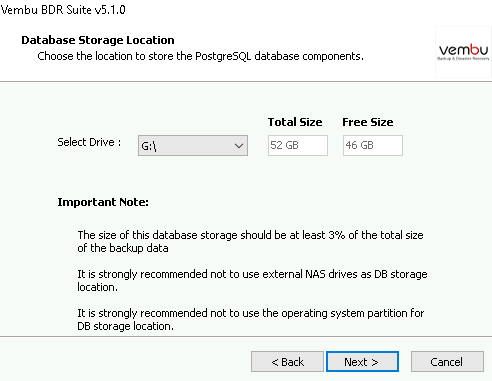
Task: Click the PostgreSQL database components subtitle text
Action: (200, 56)
